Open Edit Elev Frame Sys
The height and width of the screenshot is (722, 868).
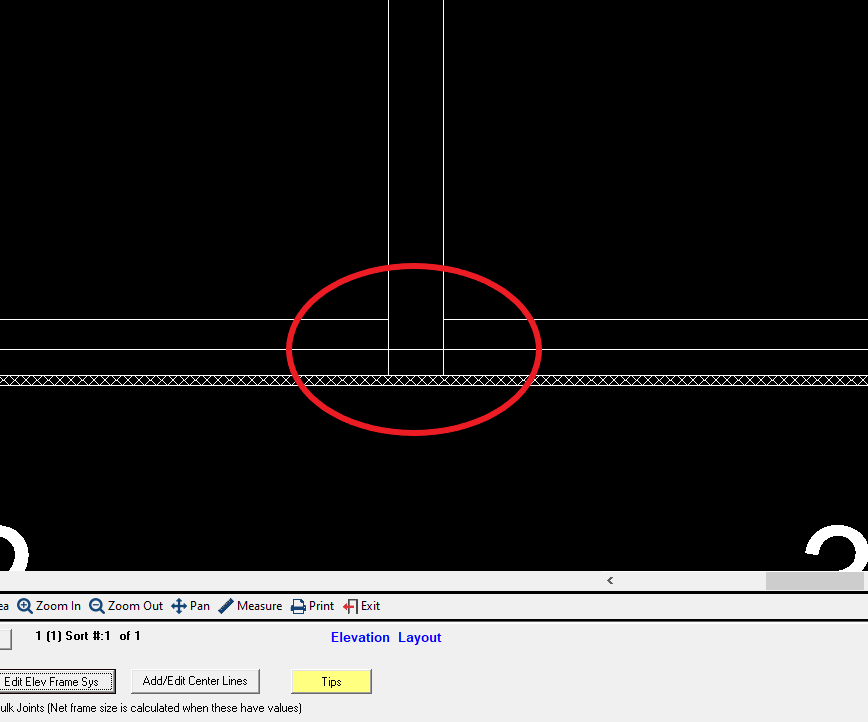click(x=56, y=682)
